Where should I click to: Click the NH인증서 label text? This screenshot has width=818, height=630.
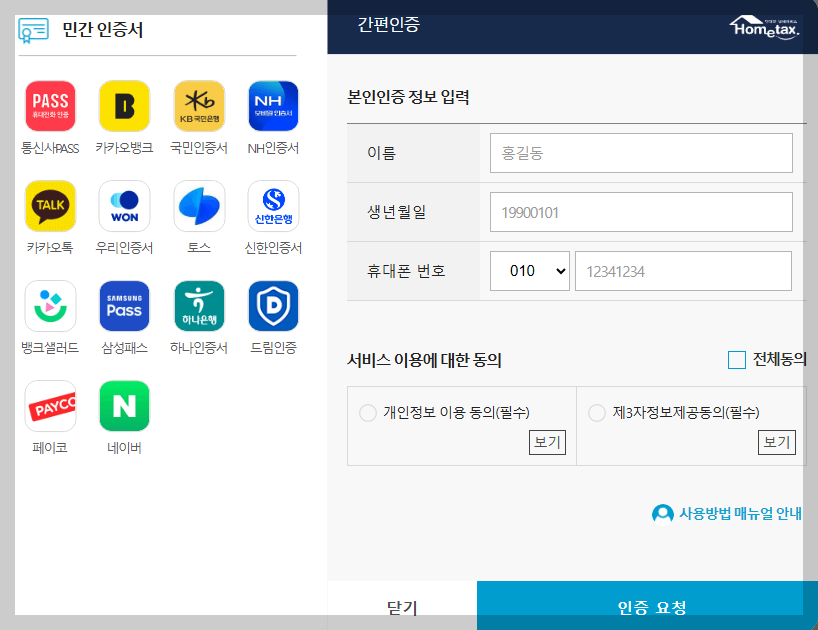coord(273,148)
